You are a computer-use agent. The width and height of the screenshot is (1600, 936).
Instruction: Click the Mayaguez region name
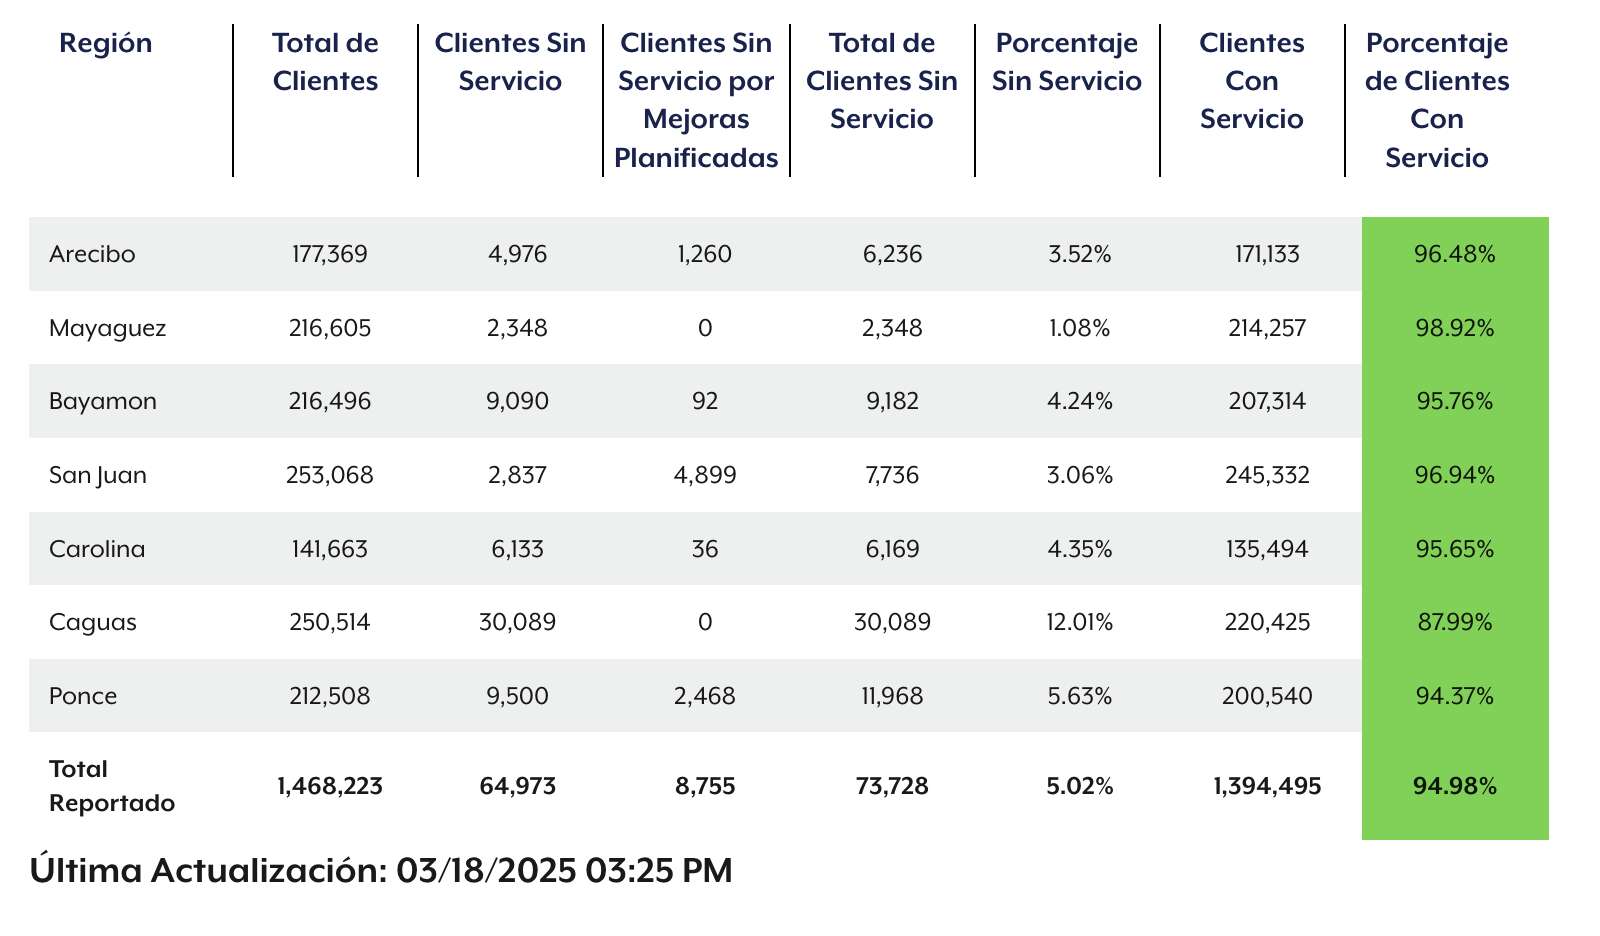point(108,328)
